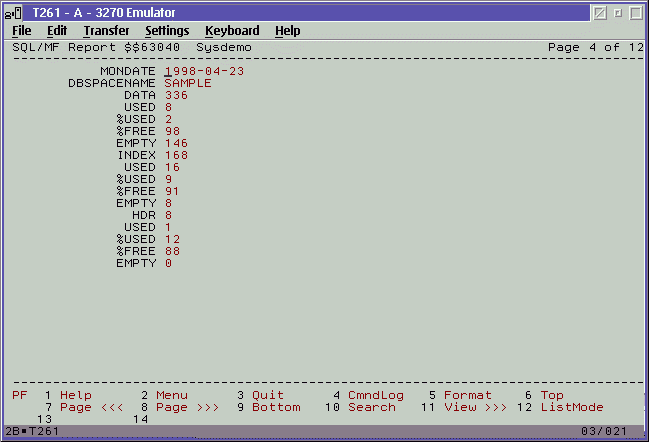649x442 pixels.
Task: Click the %FREE value 88
Action: (x=172, y=251)
